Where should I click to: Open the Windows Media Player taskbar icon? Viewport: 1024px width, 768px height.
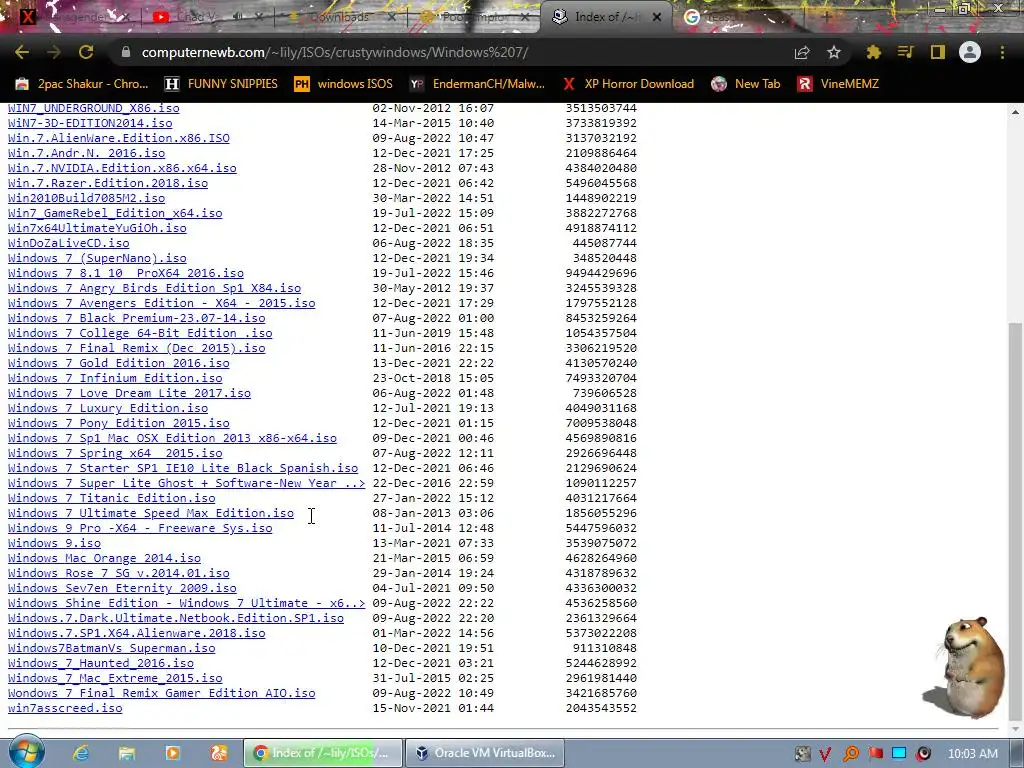tap(172, 753)
